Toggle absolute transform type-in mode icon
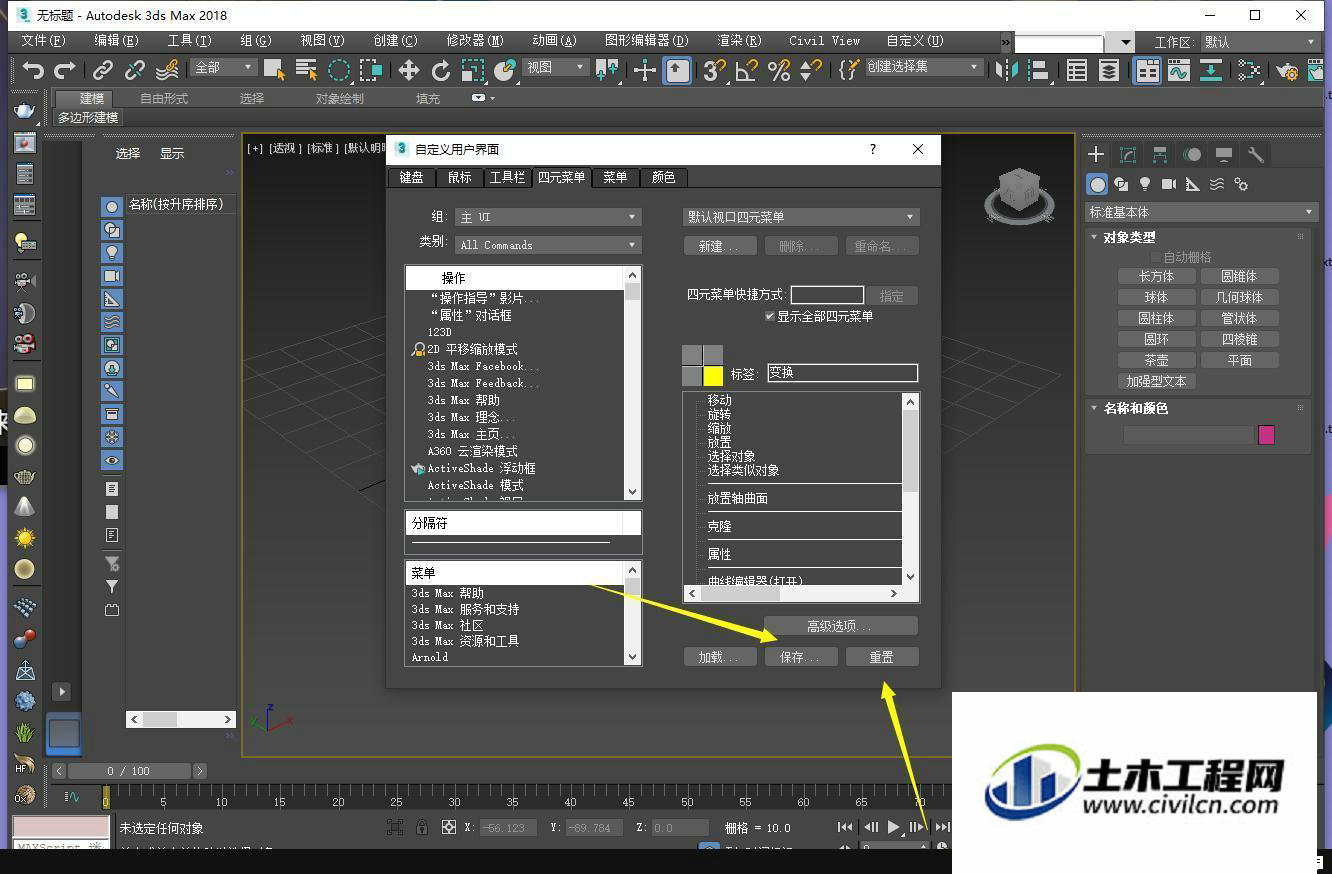The image size is (1332, 874). [449, 827]
